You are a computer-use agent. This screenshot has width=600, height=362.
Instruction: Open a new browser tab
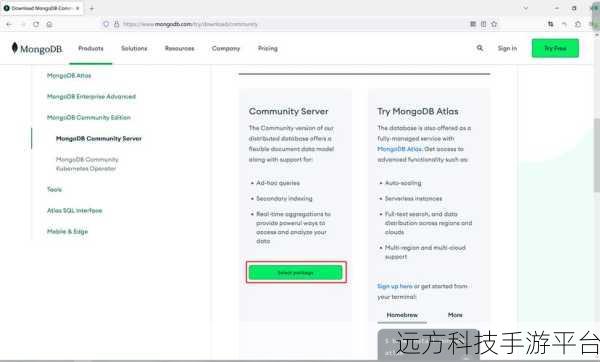91,8
